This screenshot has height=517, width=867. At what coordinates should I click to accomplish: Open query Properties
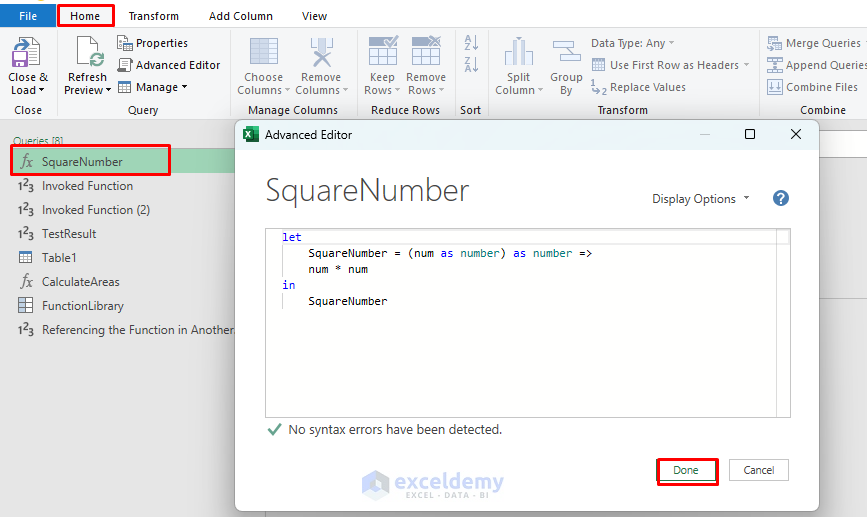pos(153,43)
